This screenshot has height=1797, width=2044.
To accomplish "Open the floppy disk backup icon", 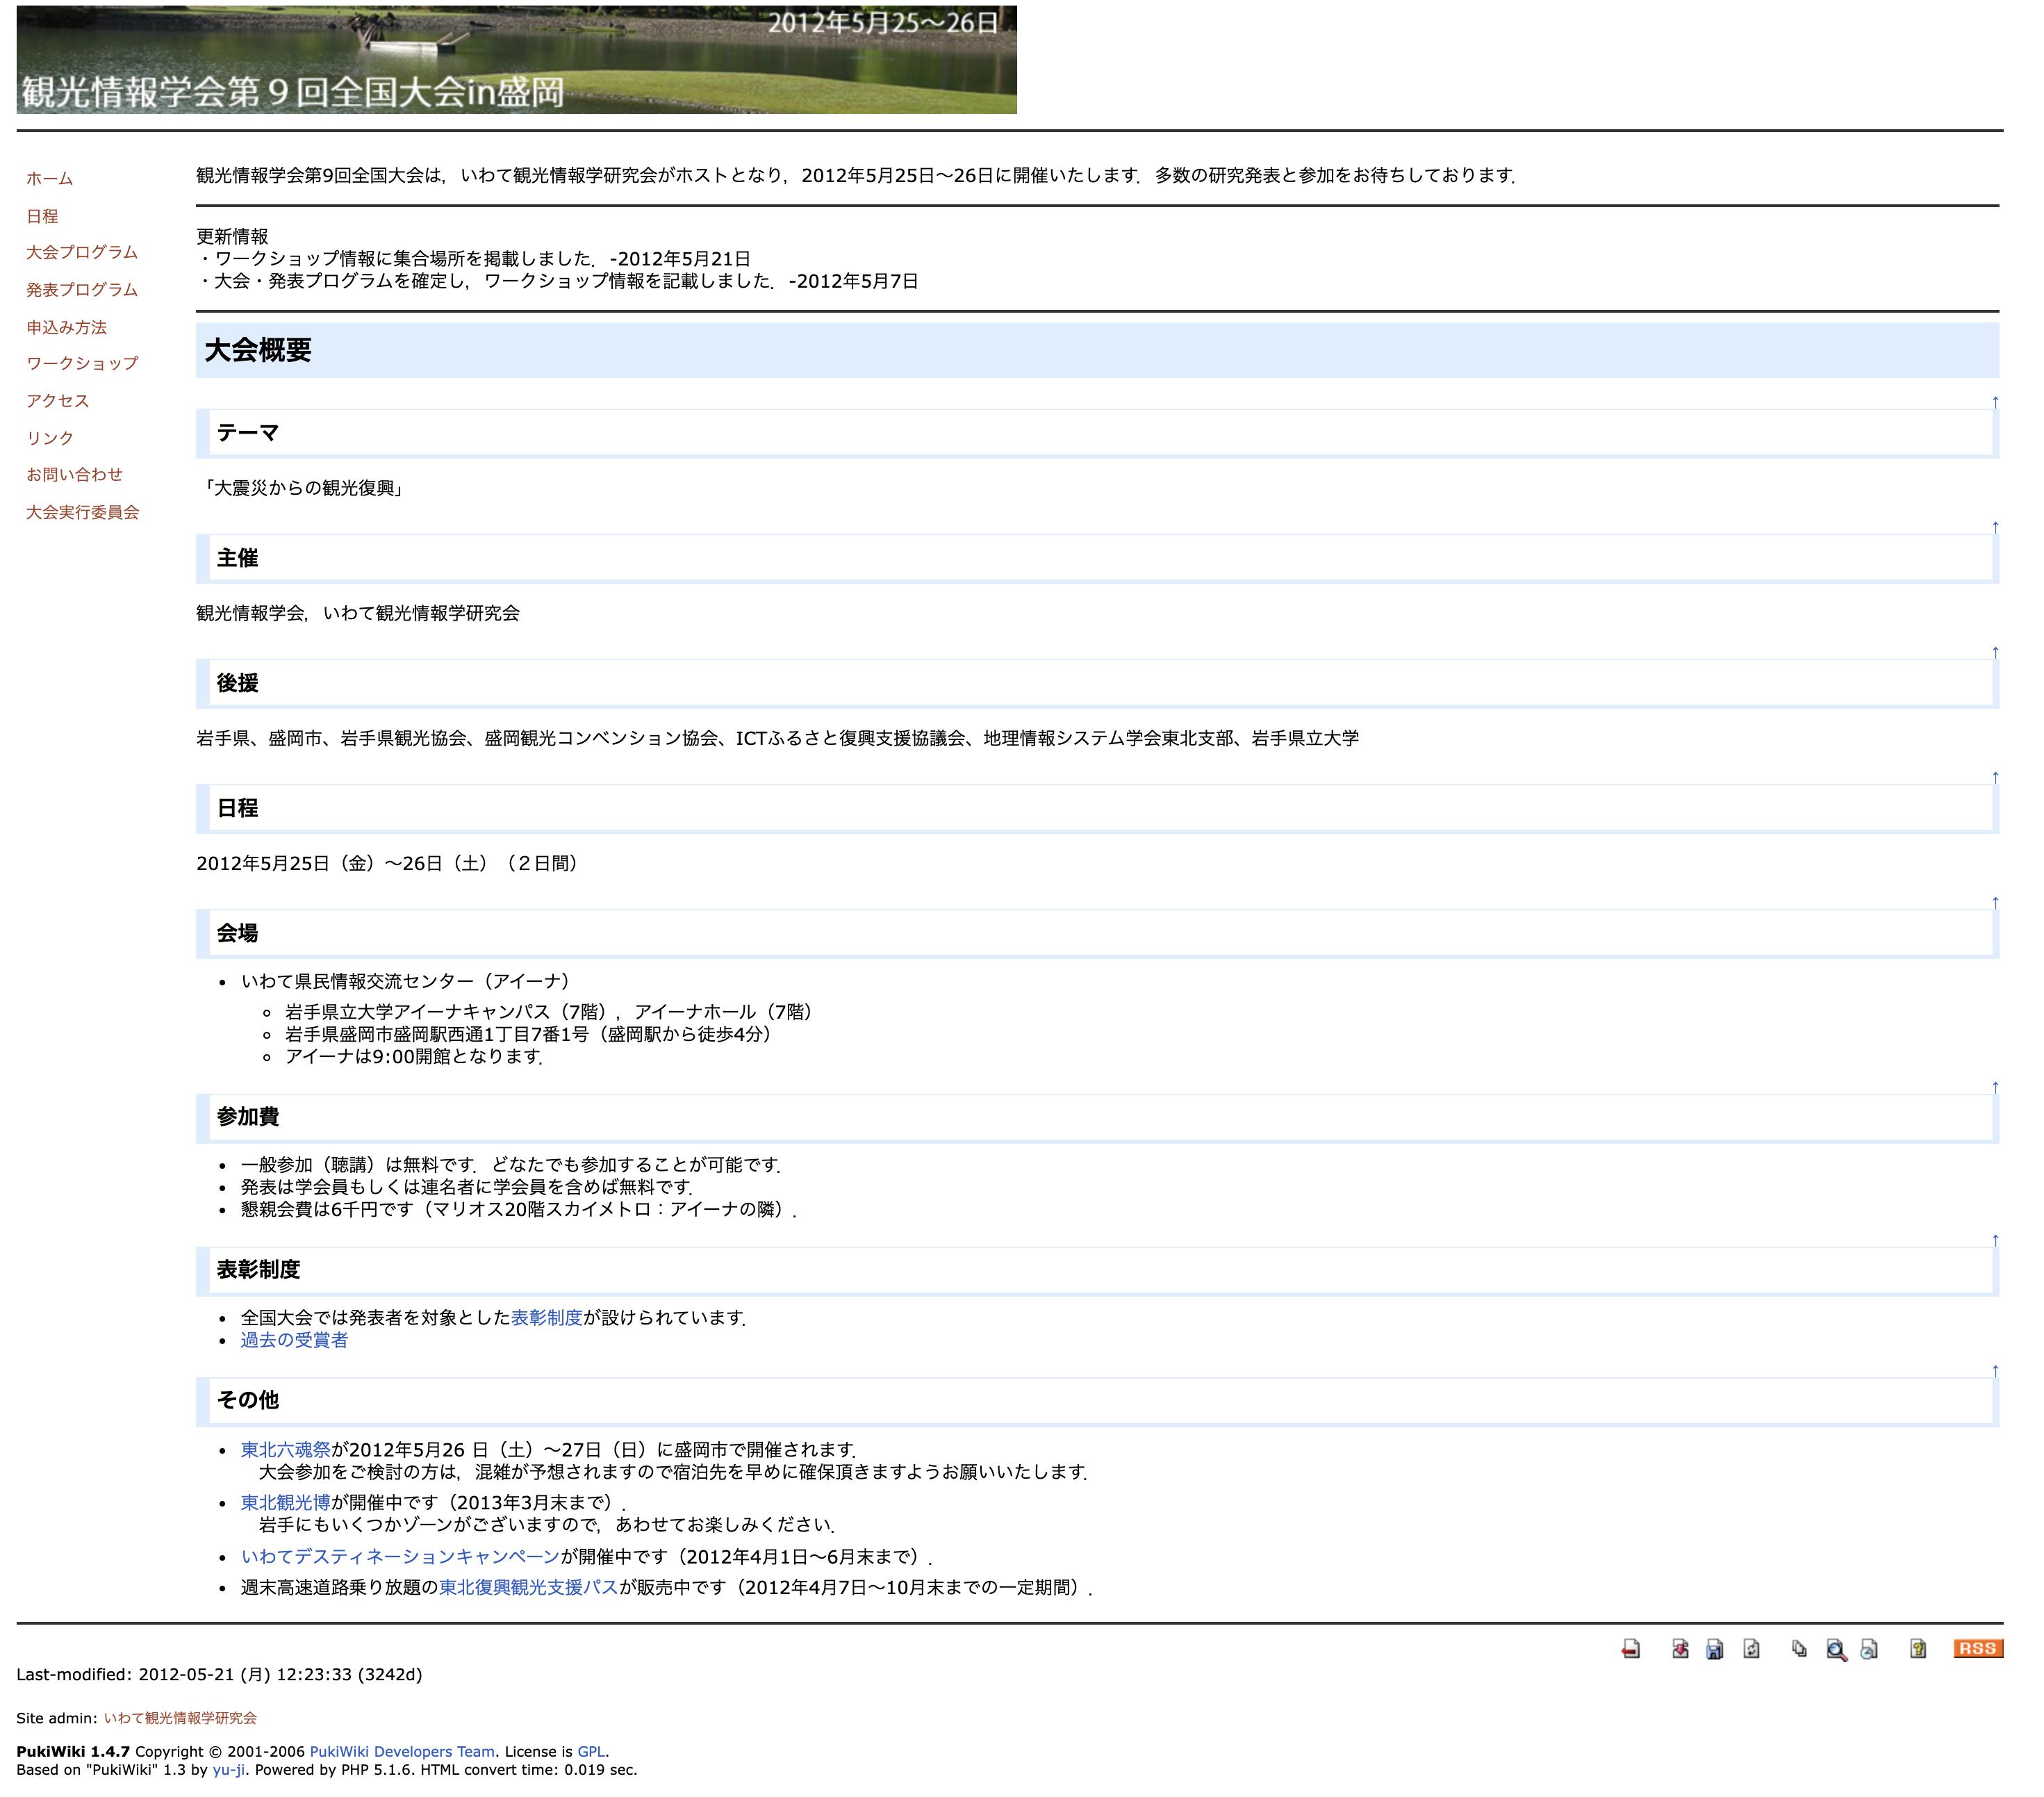I will click(1714, 1649).
